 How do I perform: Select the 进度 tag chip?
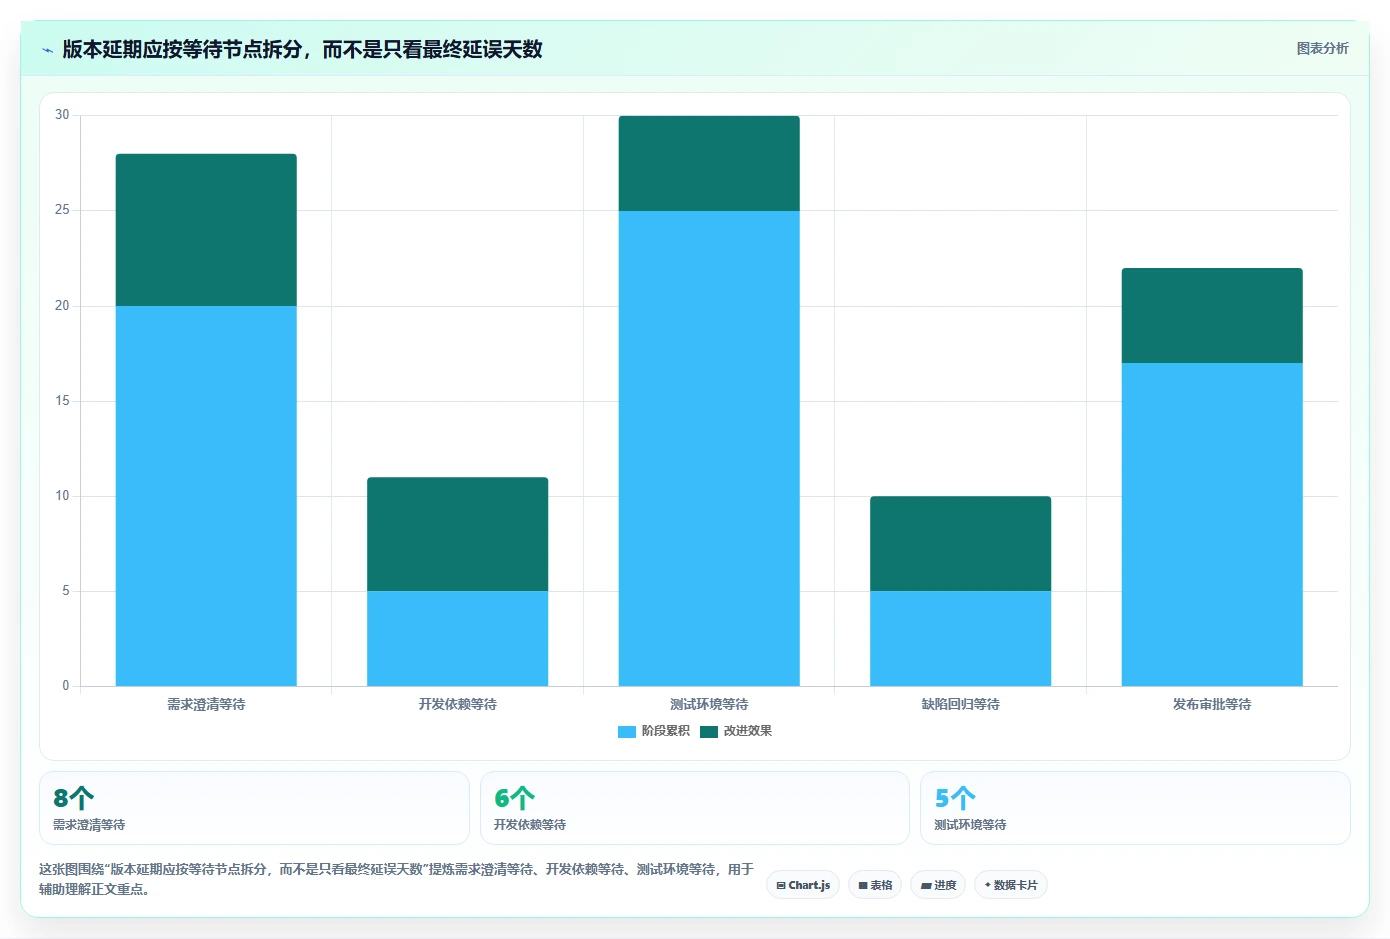click(938, 885)
